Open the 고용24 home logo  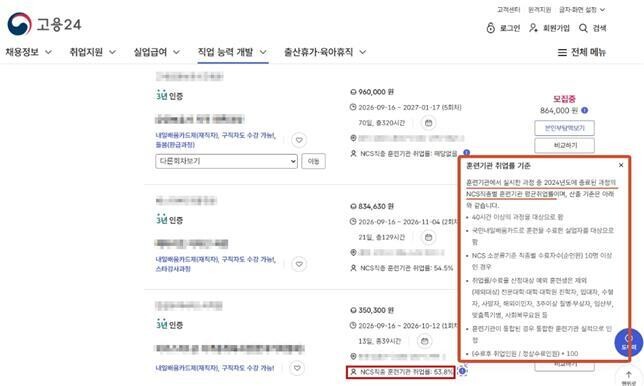click(x=44, y=24)
